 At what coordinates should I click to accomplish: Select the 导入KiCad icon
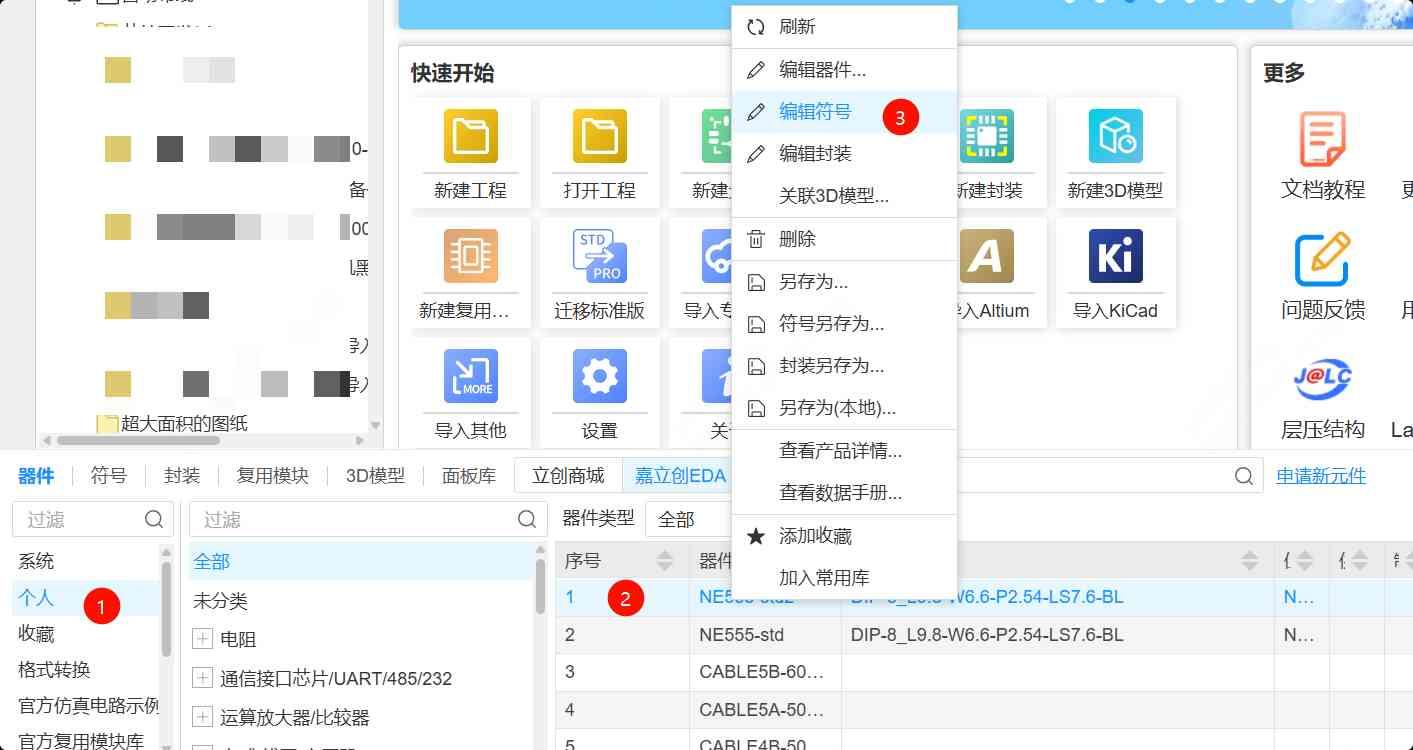pyautogui.click(x=1115, y=256)
